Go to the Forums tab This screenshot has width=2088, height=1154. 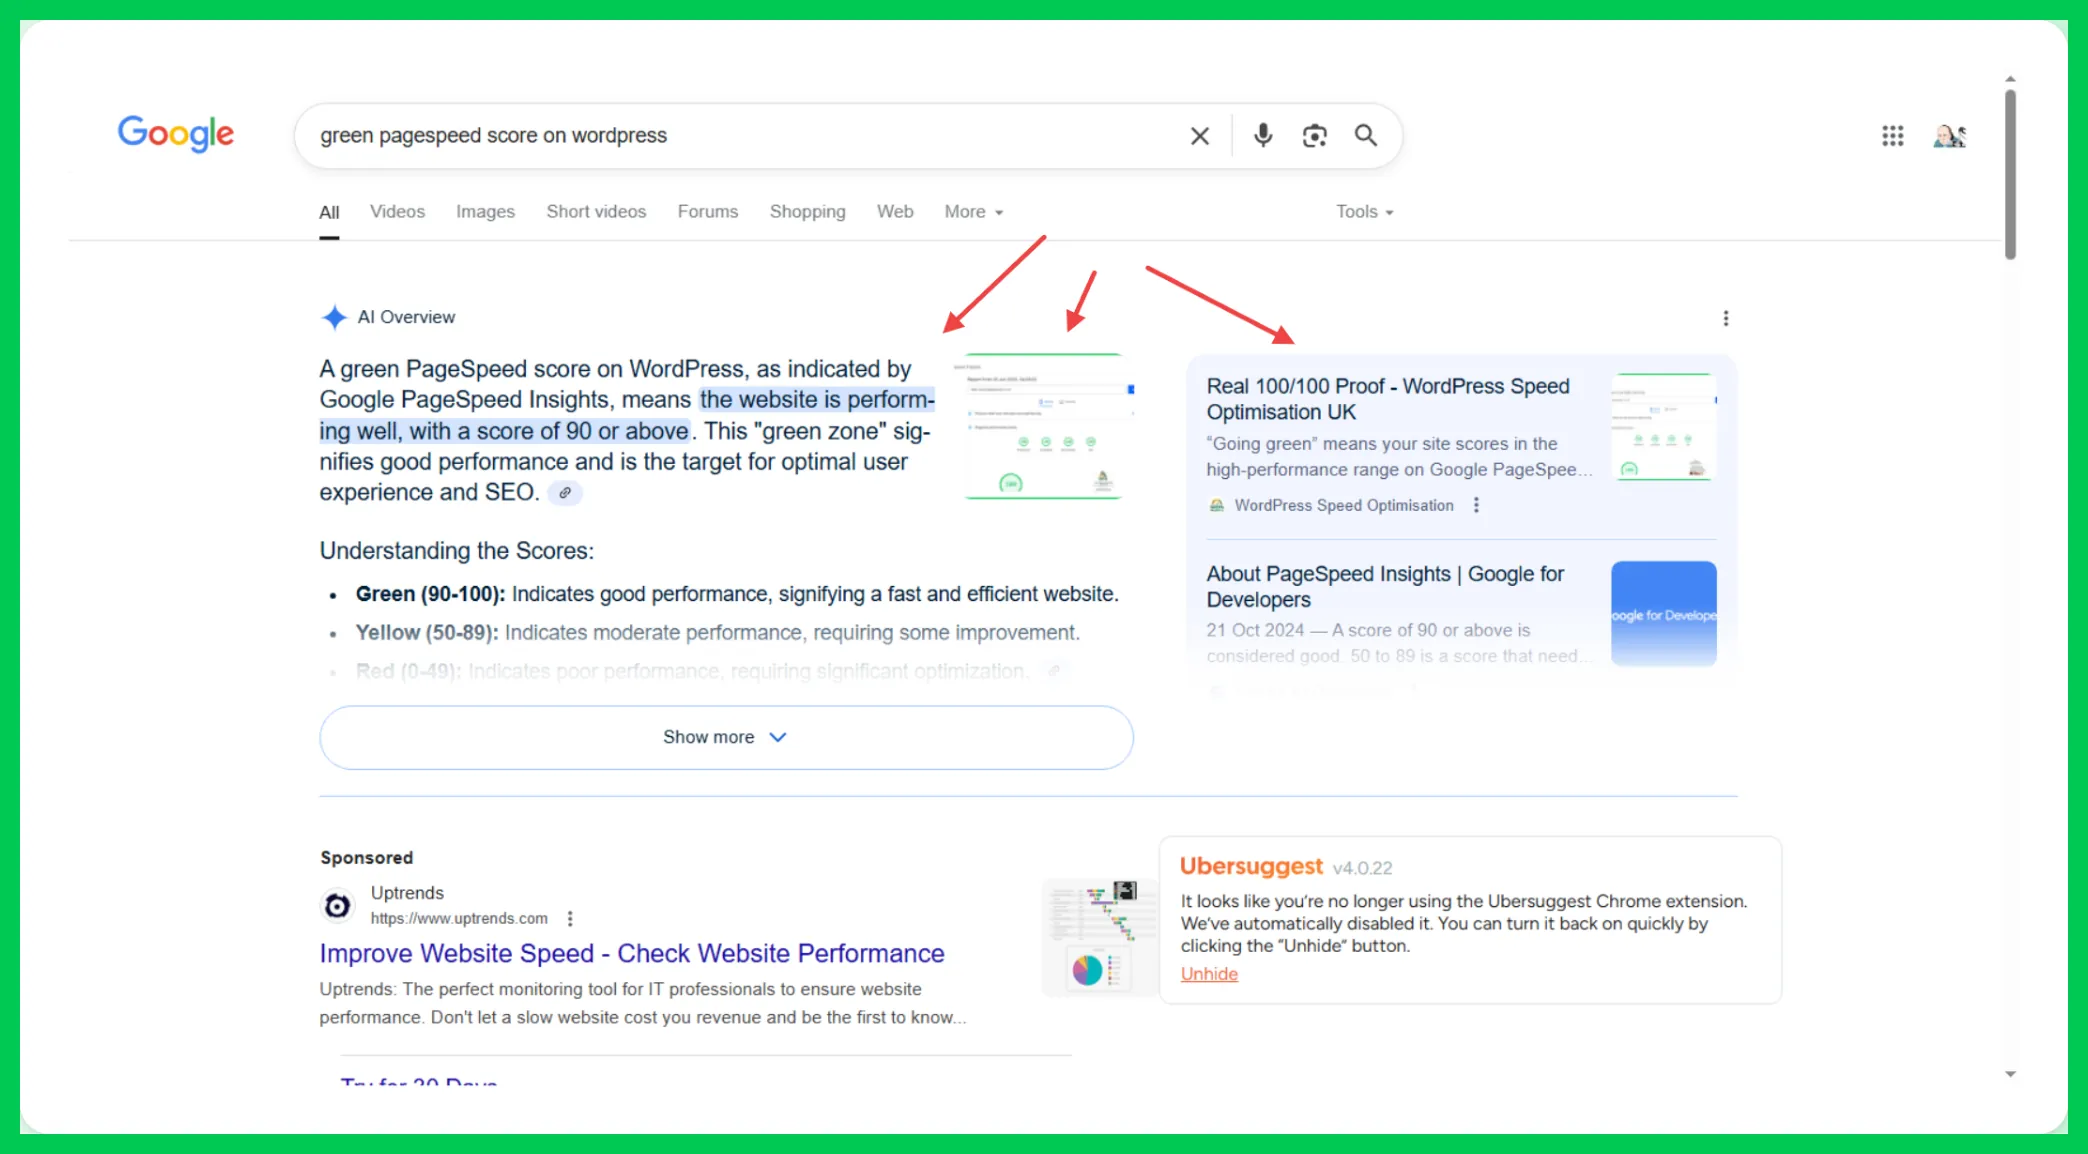tap(708, 212)
